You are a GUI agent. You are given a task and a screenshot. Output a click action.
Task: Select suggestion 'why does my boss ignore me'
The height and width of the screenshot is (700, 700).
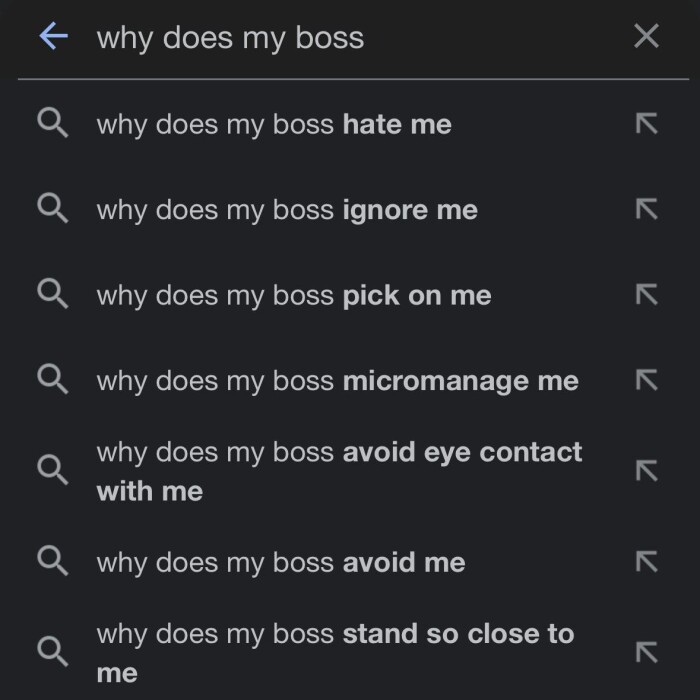[x=287, y=210]
